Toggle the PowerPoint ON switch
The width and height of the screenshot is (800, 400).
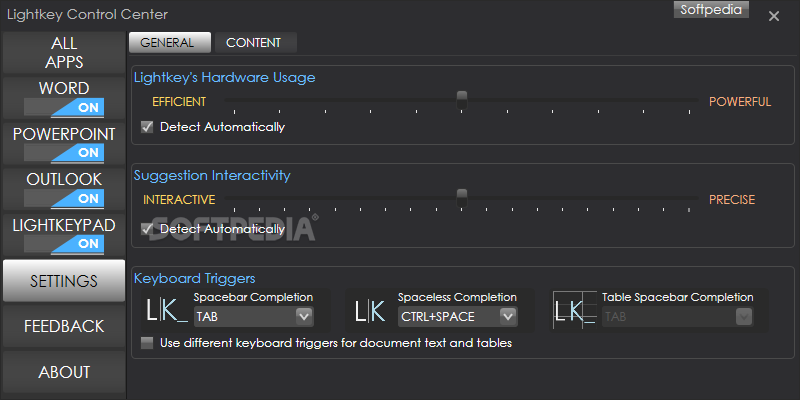[x=64, y=153]
